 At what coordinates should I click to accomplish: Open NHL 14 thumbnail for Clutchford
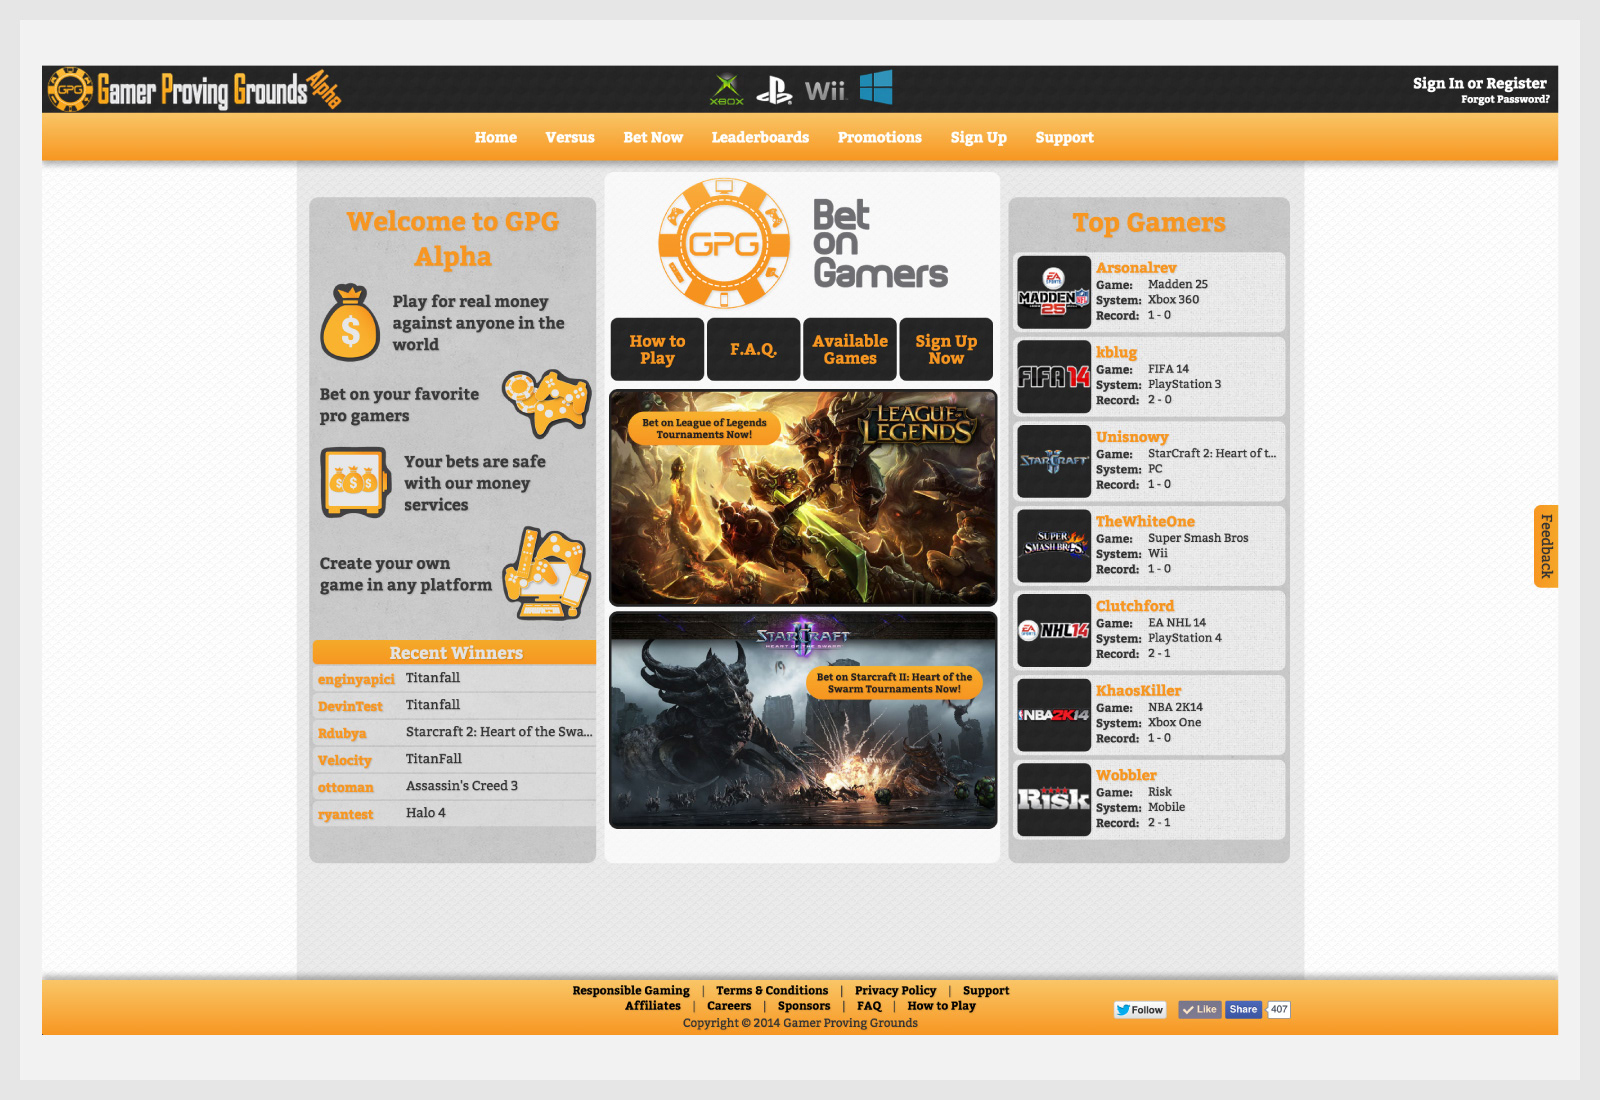pyautogui.click(x=1054, y=630)
